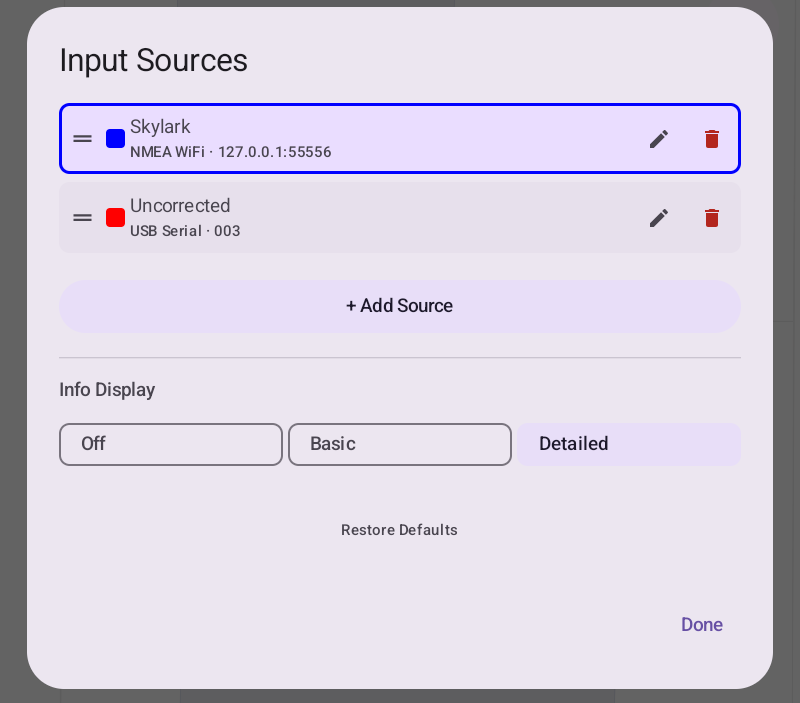Delete the Skylark source

712,139
